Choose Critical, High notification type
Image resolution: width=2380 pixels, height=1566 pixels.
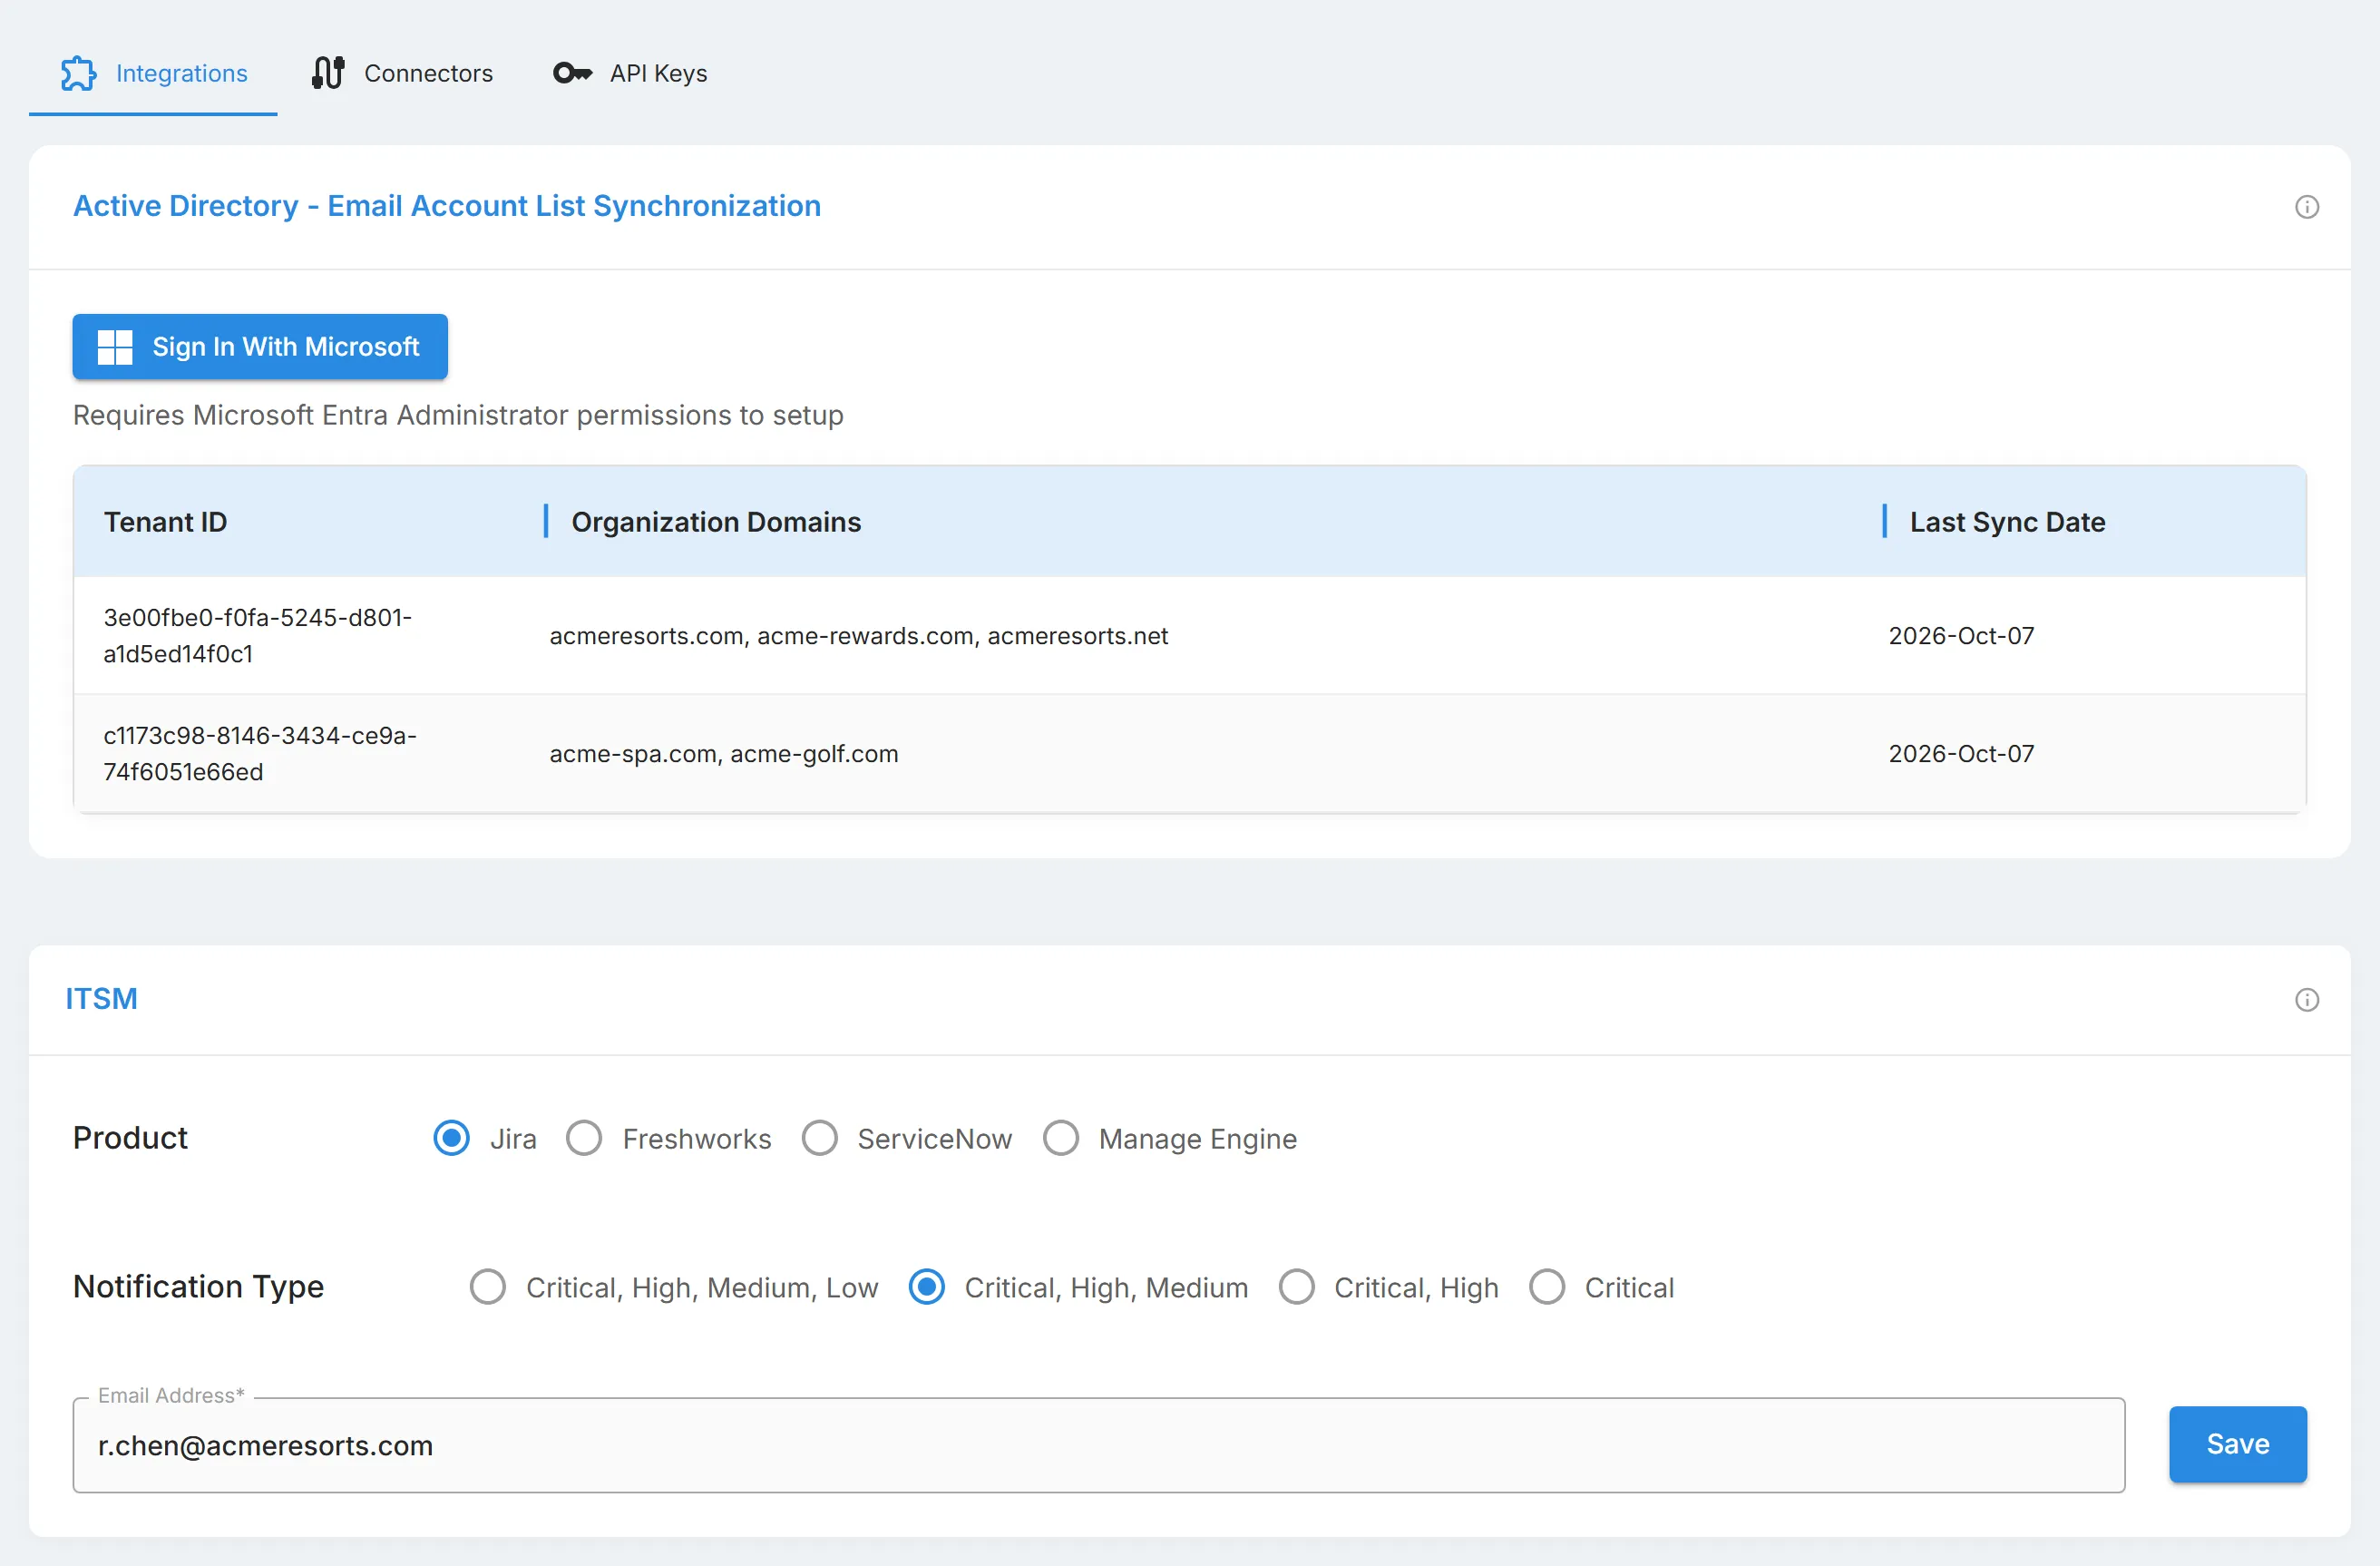coord(1297,1287)
